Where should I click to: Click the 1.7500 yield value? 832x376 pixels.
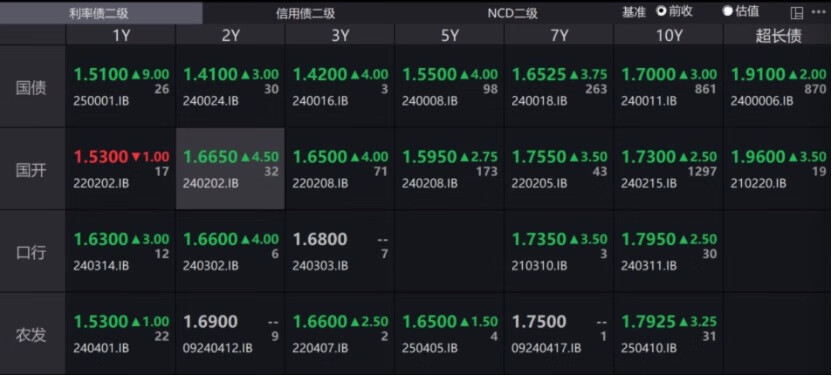click(x=539, y=322)
